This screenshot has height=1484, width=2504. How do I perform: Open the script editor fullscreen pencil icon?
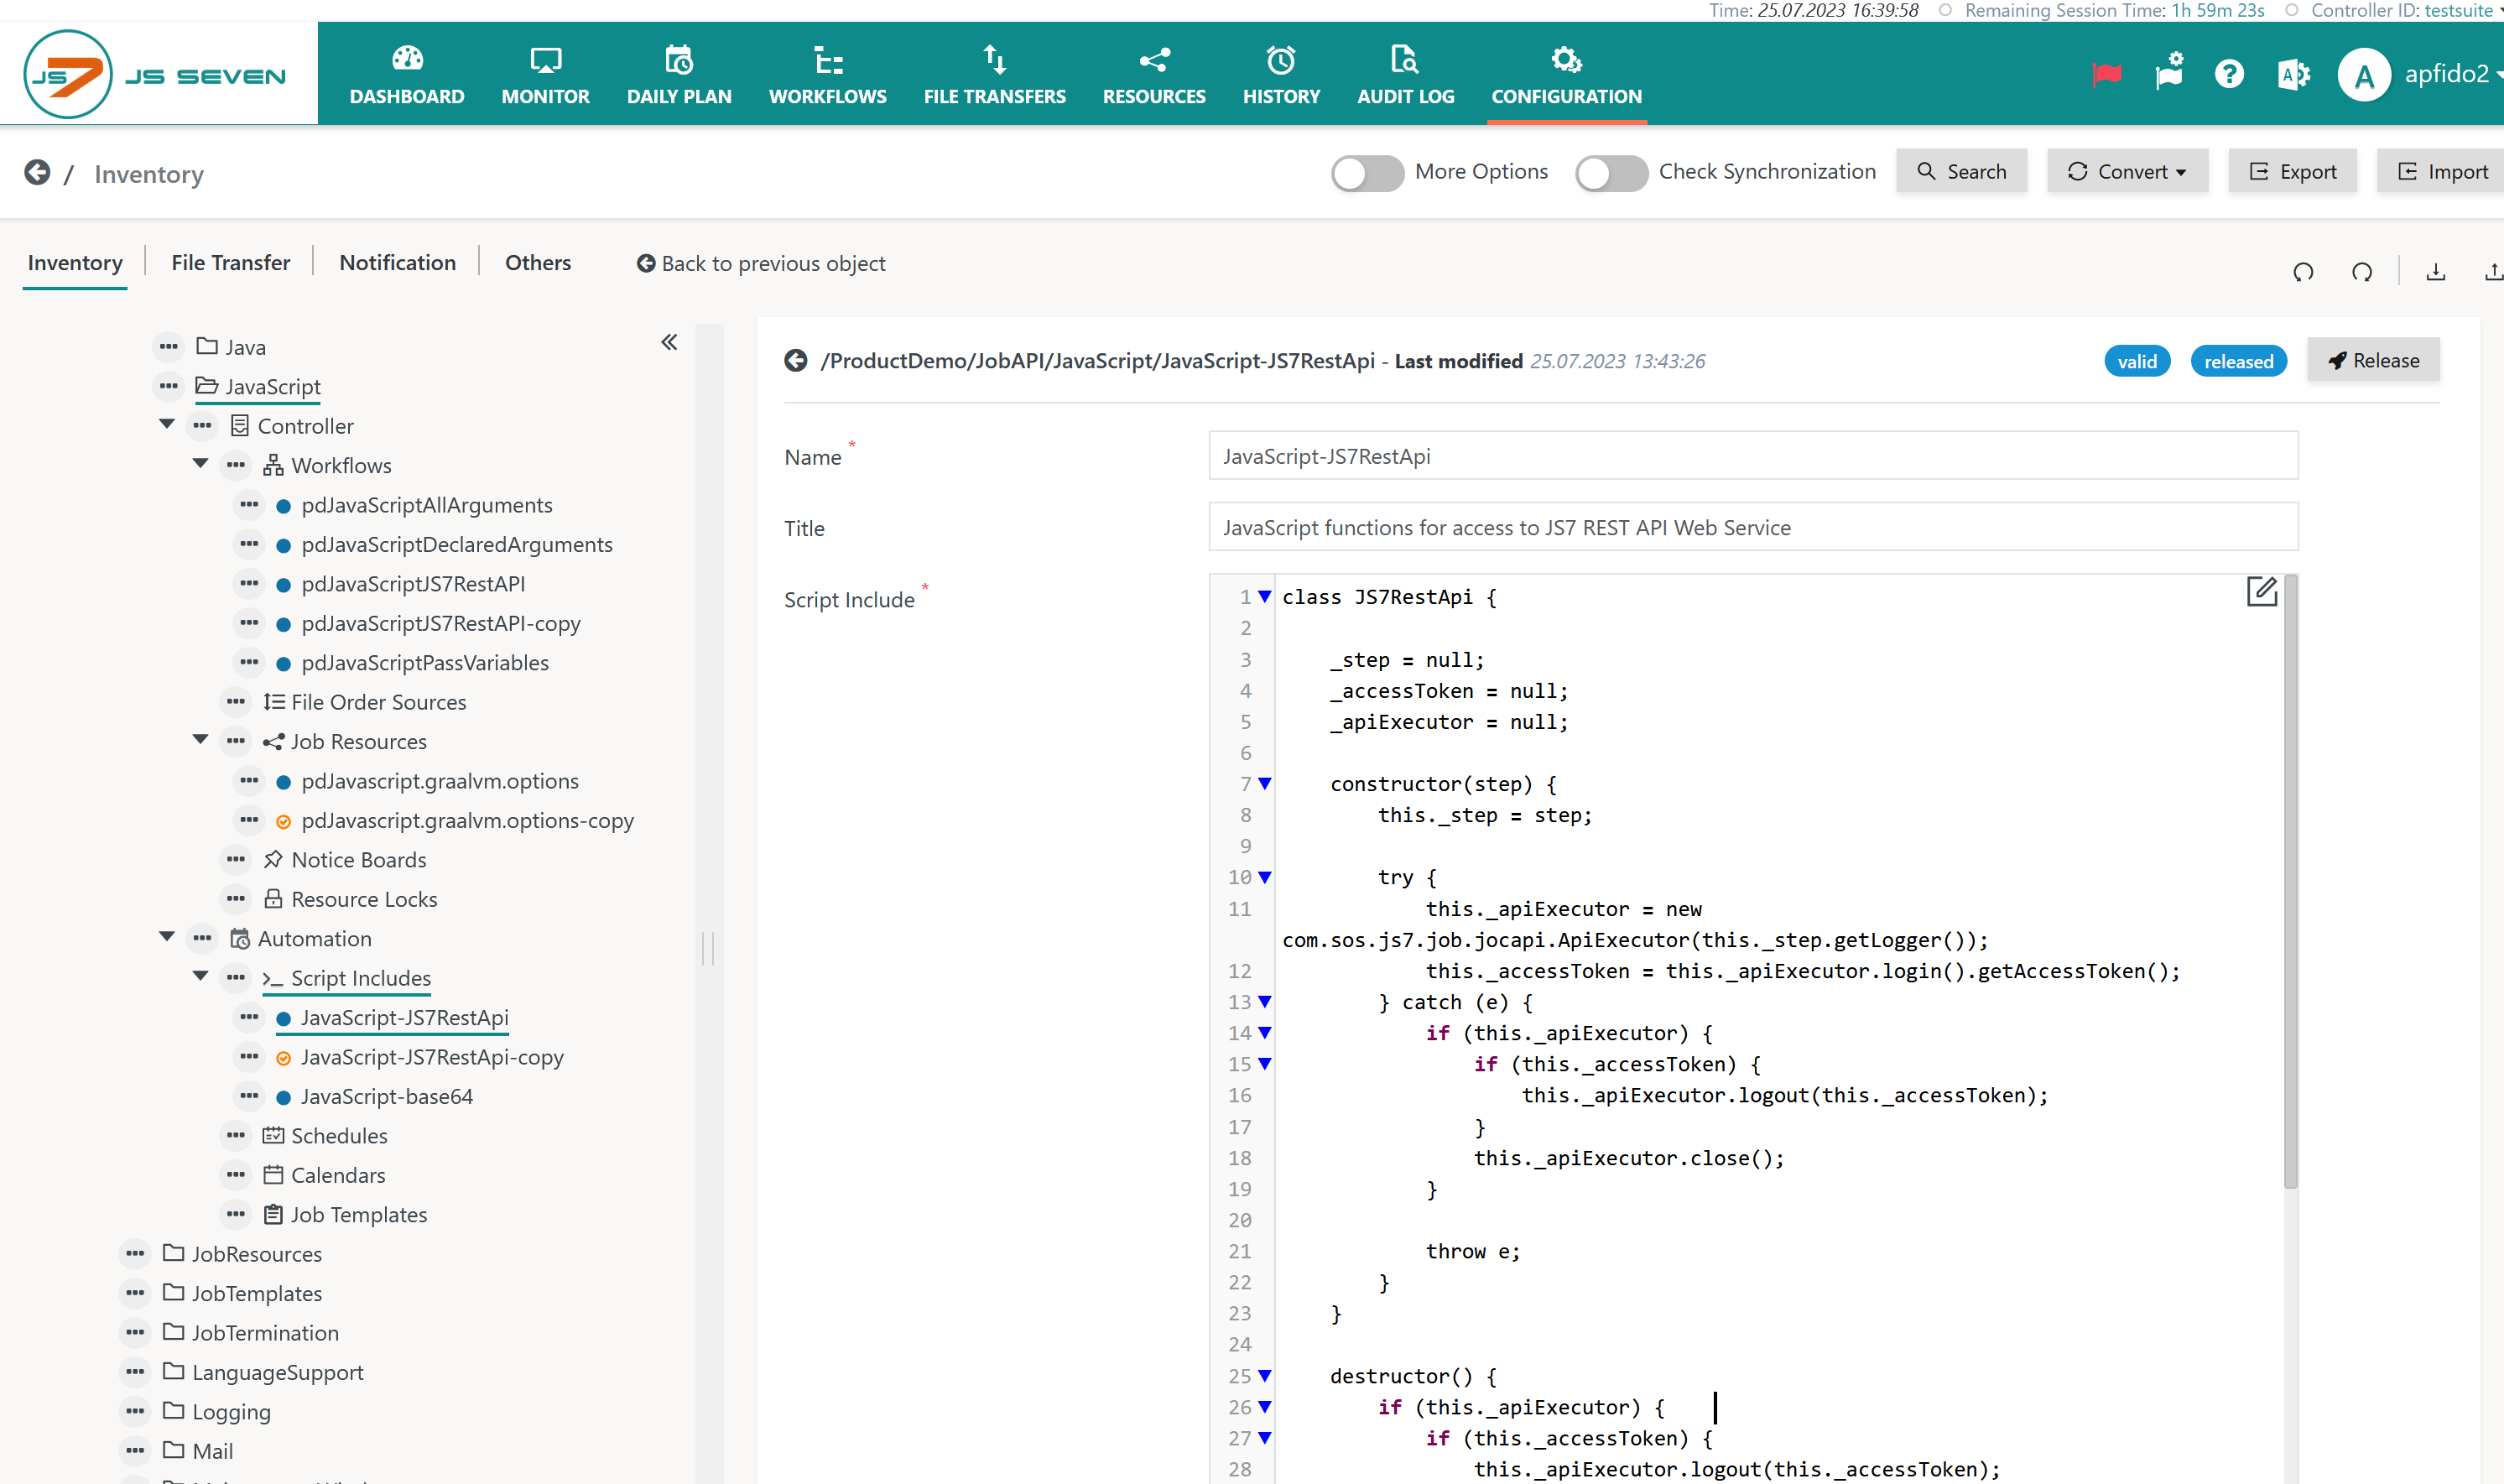click(2261, 592)
